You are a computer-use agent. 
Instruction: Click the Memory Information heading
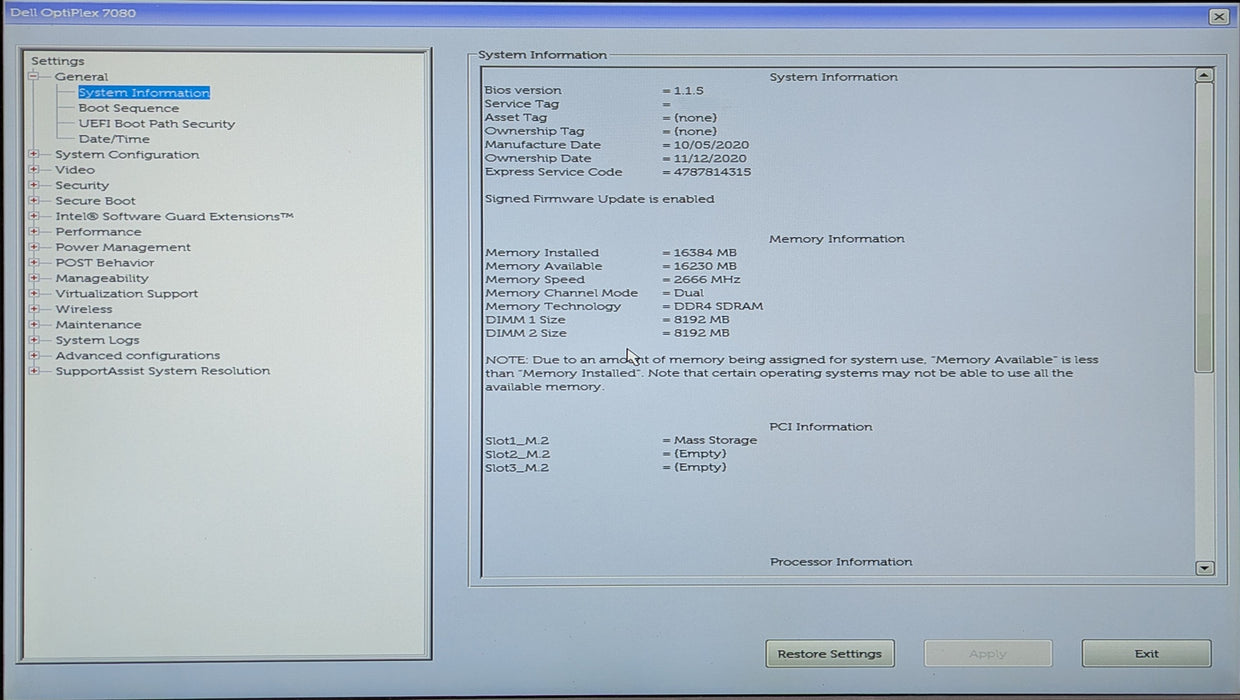(x=837, y=239)
